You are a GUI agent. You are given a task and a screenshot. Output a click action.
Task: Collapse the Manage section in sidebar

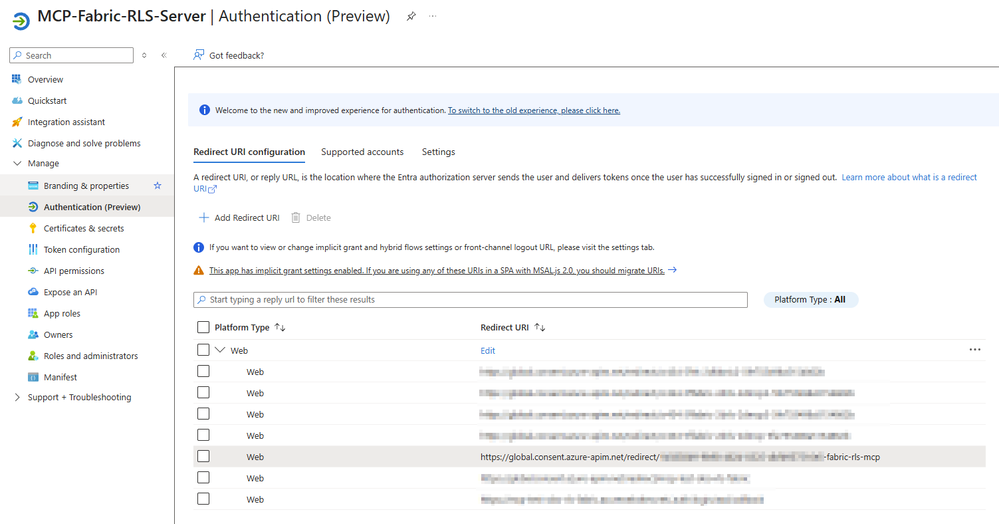pyautogui.click(x=17, y=163)
